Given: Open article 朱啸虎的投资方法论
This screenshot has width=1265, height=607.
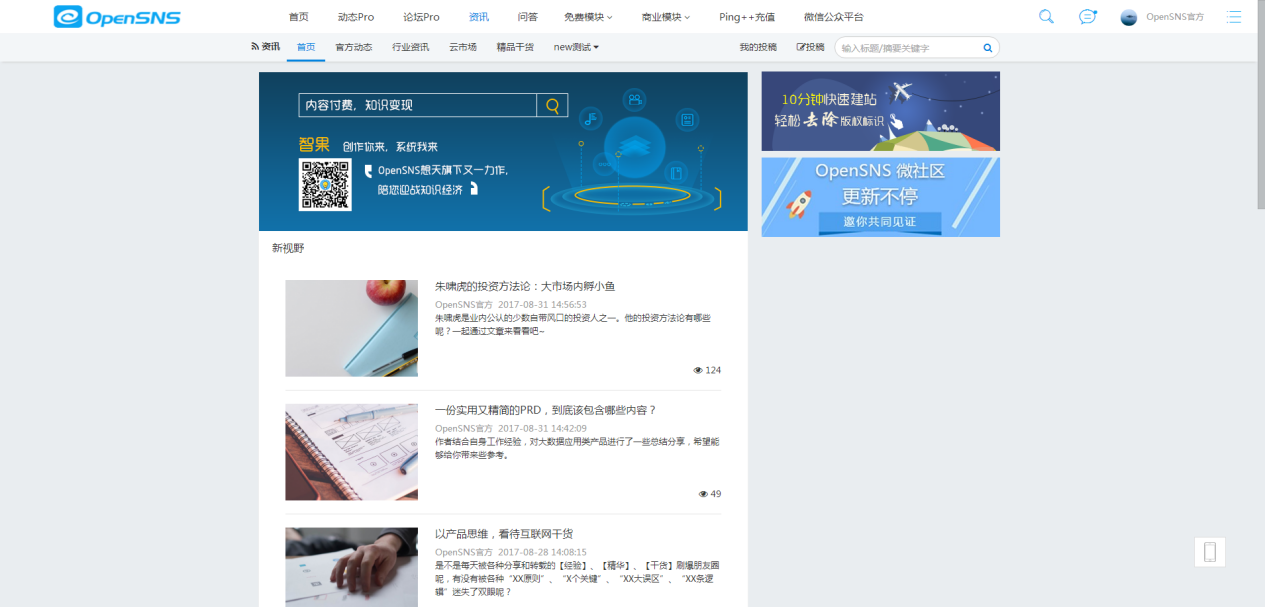Looking at the screenshot, I should point(525,286).
